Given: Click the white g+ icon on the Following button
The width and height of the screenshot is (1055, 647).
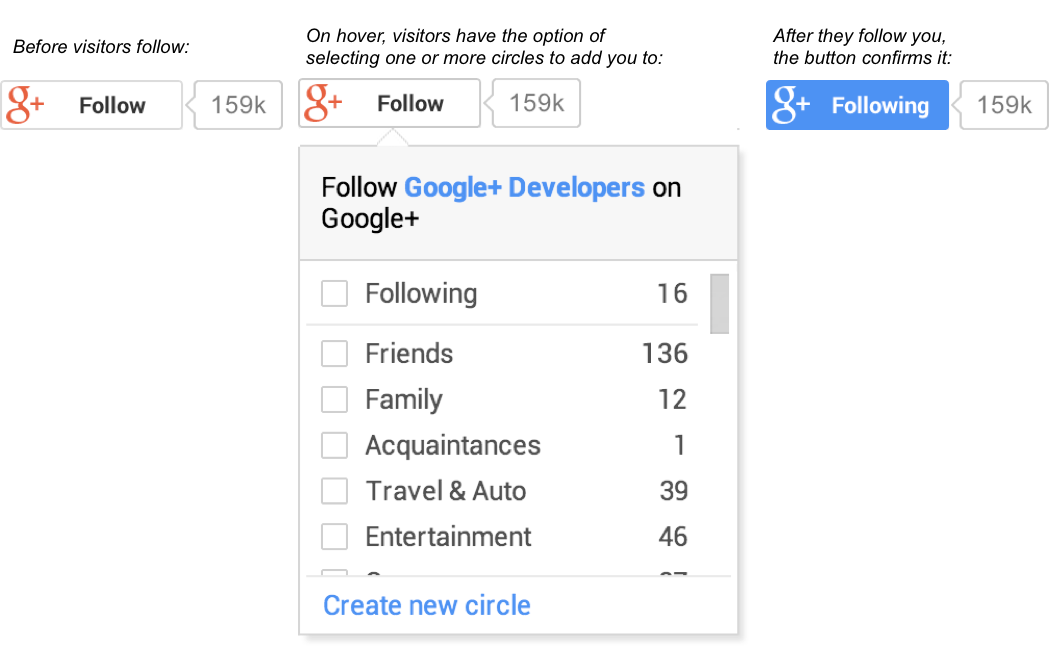Looking at the screenshot, I should coord(791,105).
